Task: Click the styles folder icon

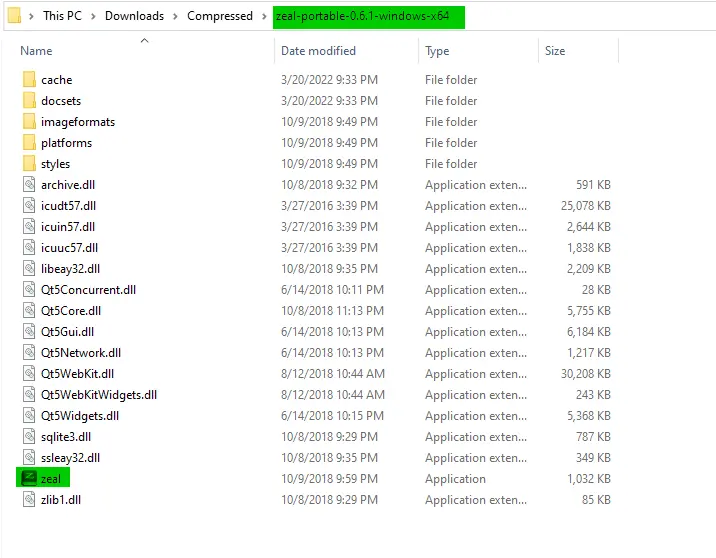Action: click(29, 163)
